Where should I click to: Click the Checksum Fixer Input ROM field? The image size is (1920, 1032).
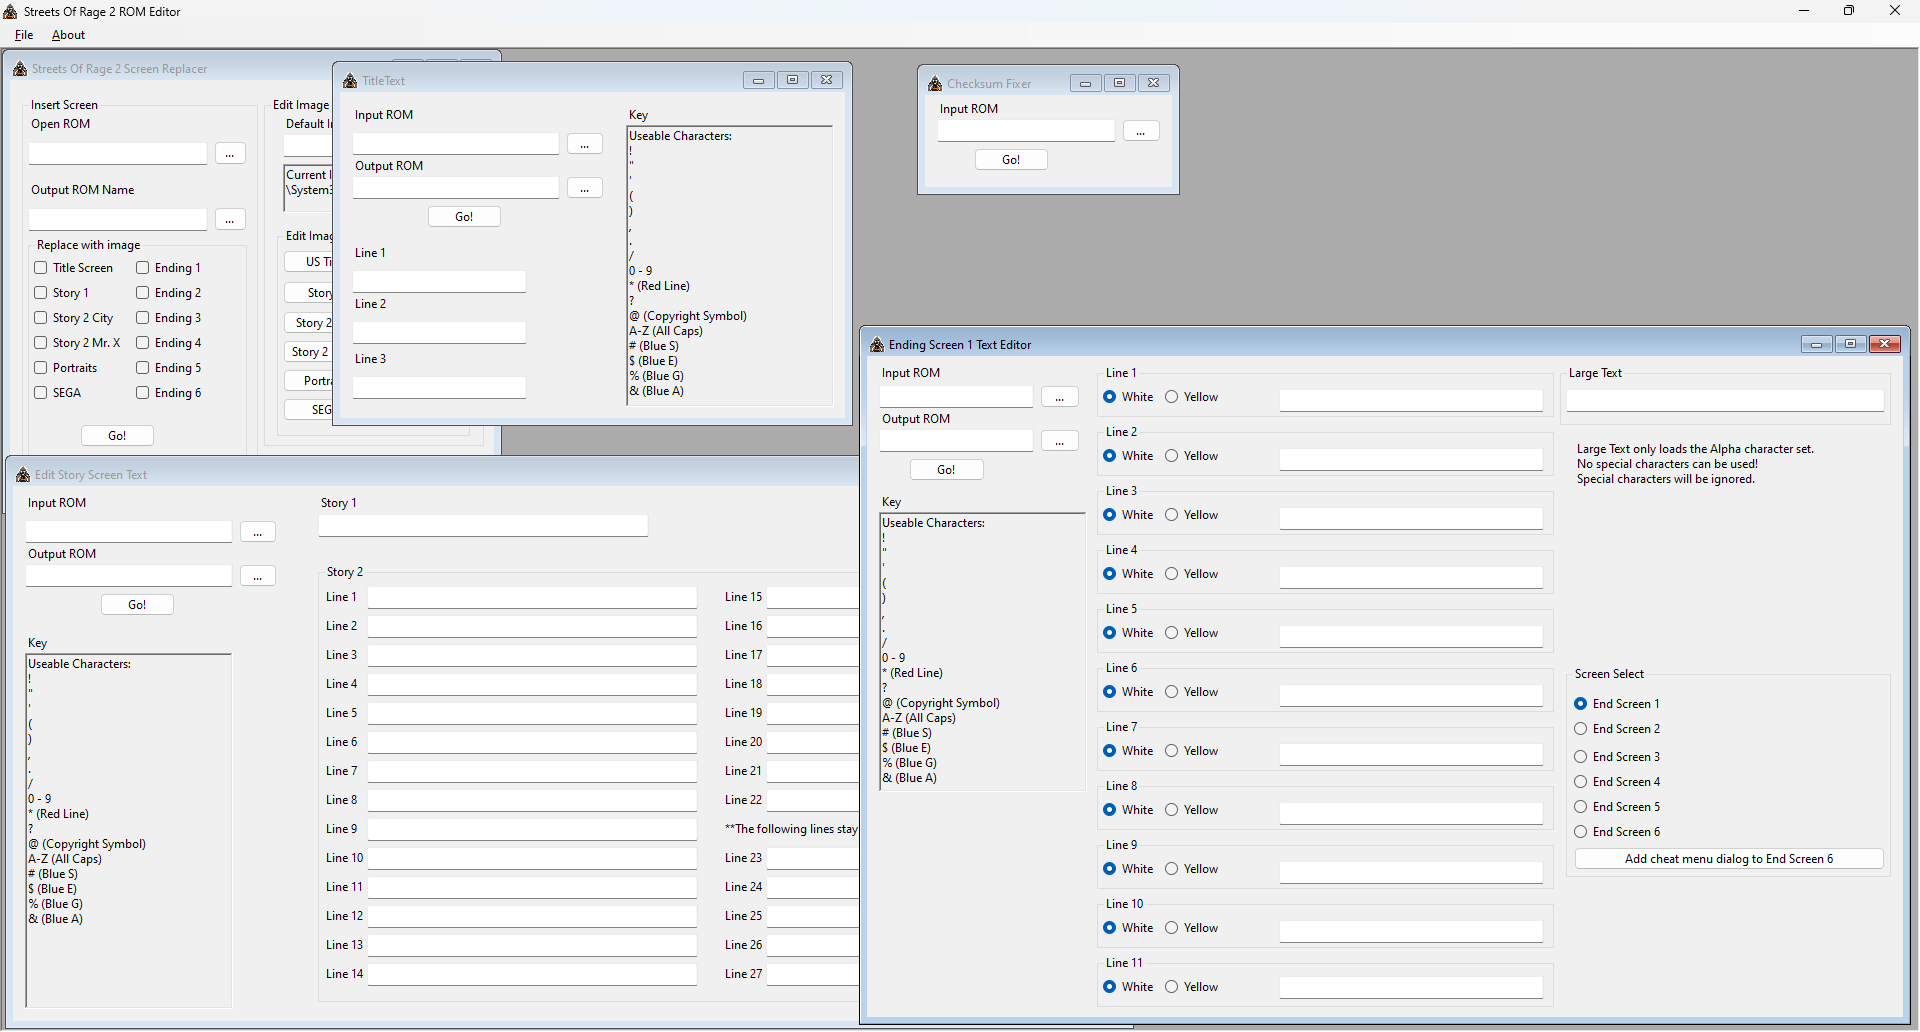click(x=1026, y=131)
